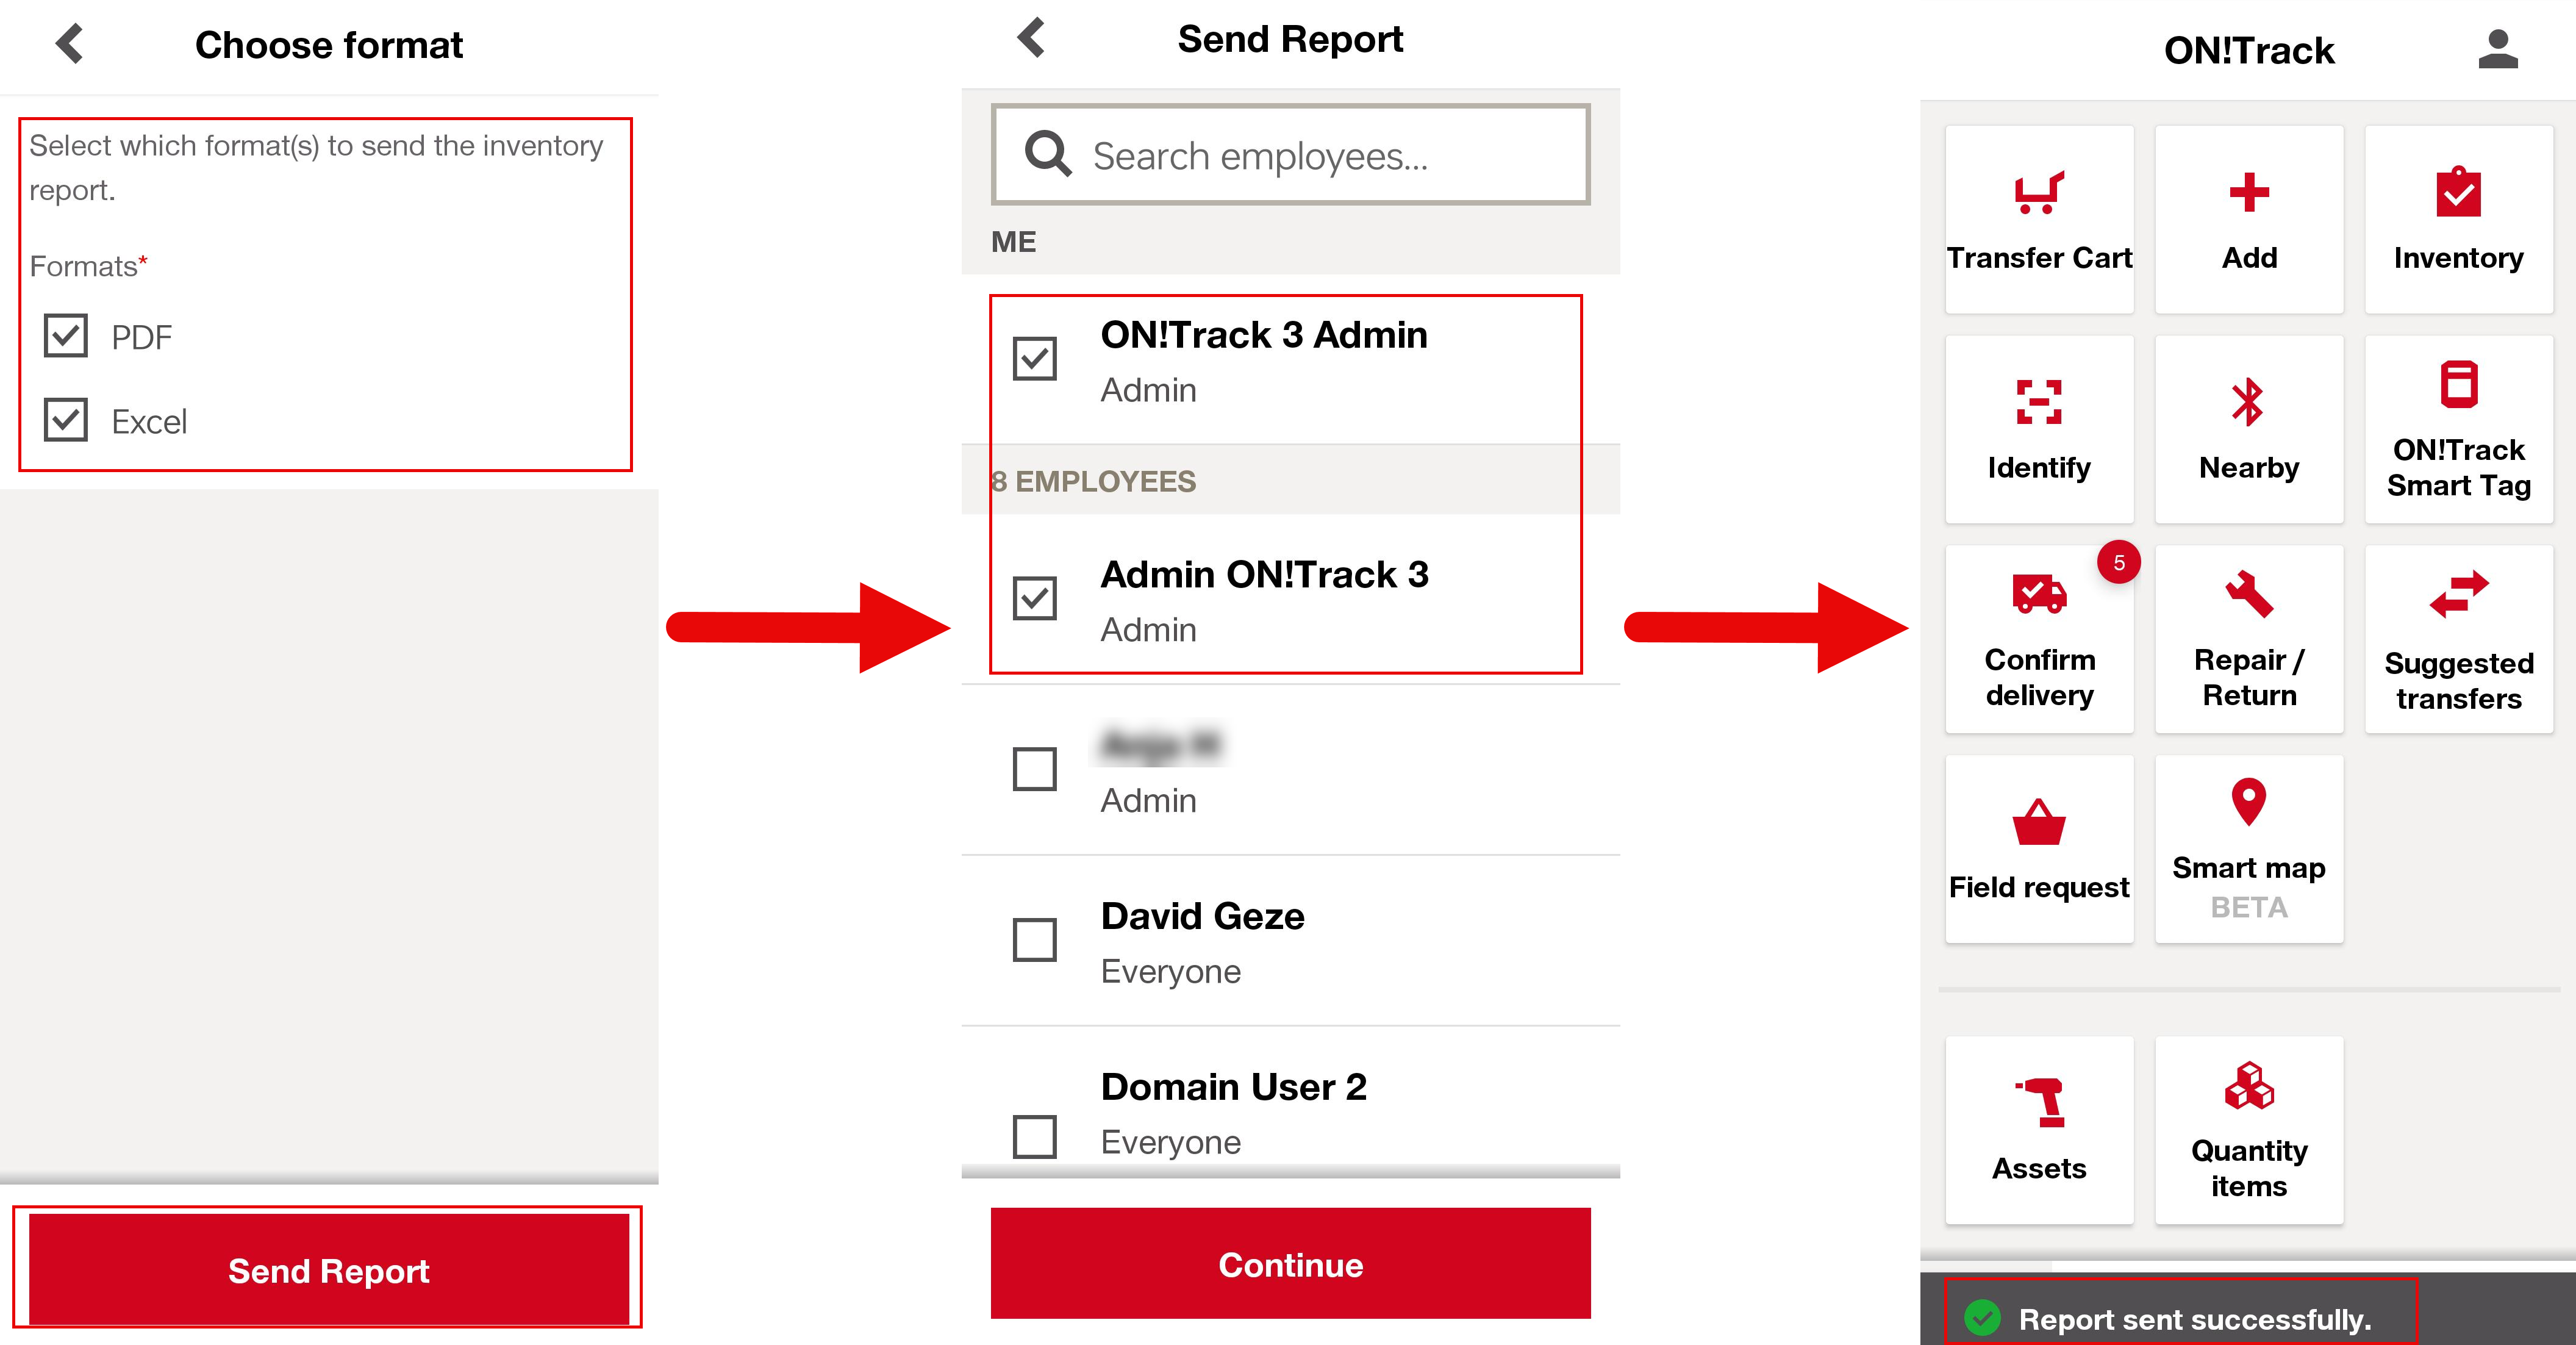
Task: Go back from Choose format screen
Action: (70, 44)
